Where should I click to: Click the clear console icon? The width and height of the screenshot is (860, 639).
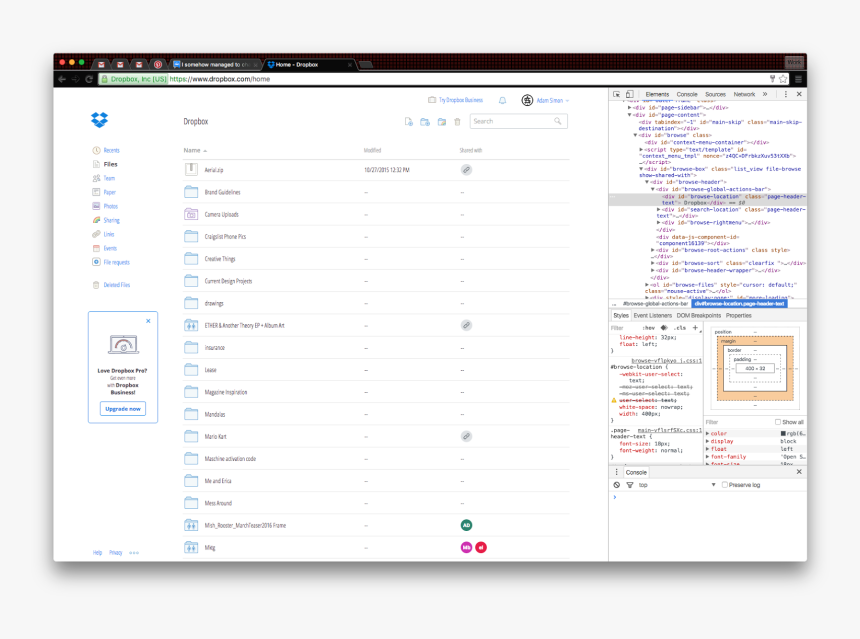point(617,485)
